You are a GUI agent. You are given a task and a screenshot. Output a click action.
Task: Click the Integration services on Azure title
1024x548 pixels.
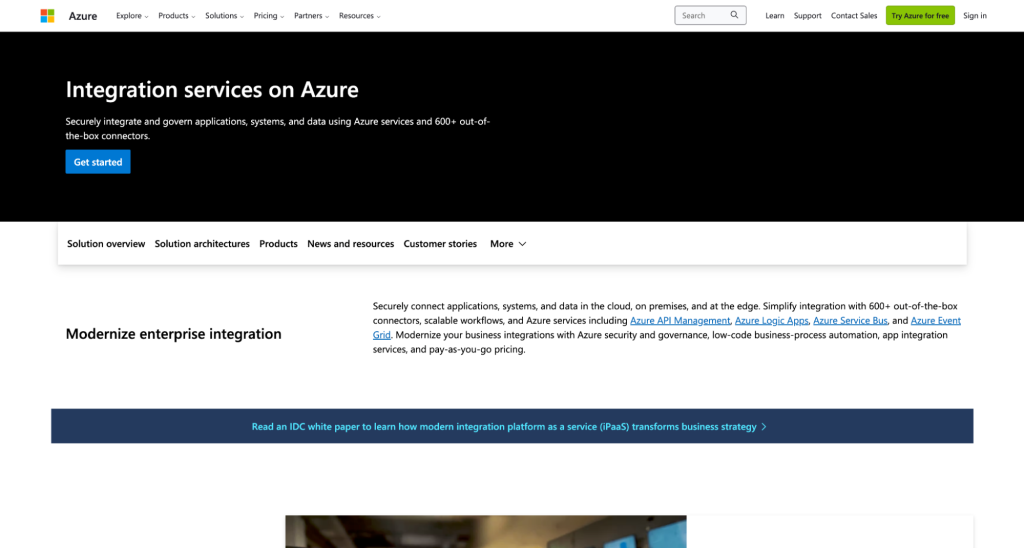[212, 89]
